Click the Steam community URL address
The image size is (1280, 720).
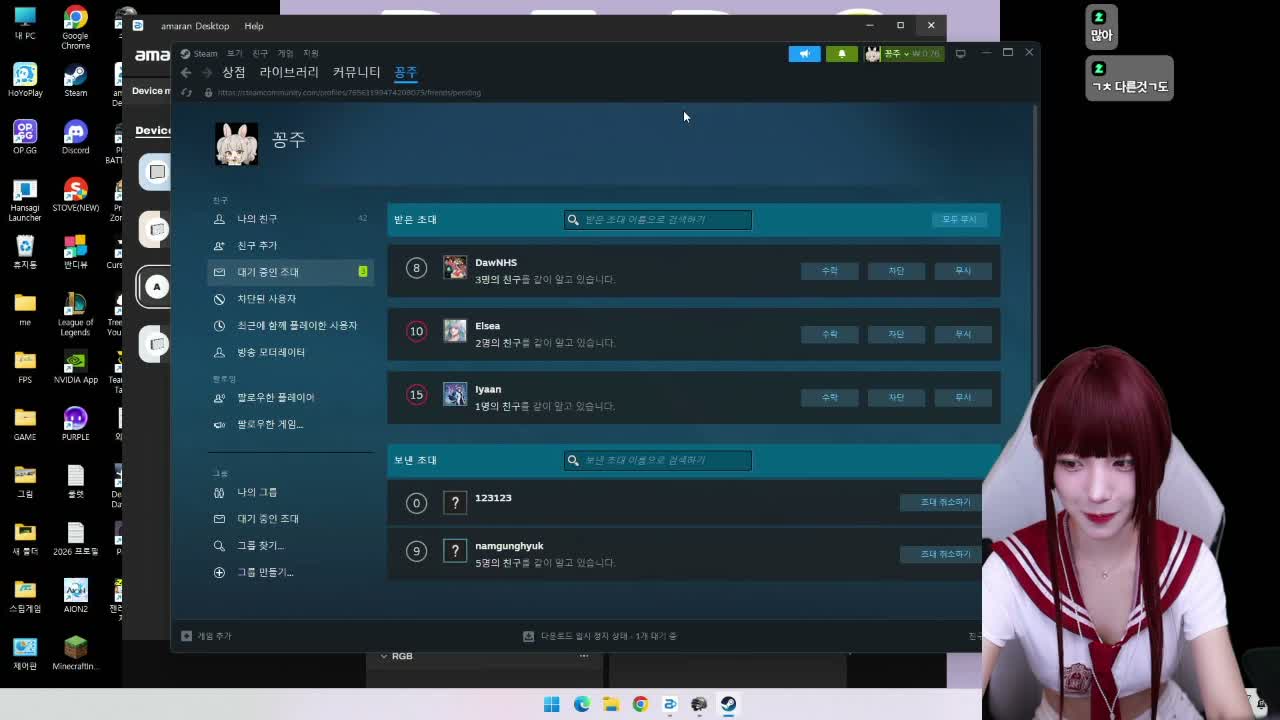pyautogui.click(x=349, y=92)
